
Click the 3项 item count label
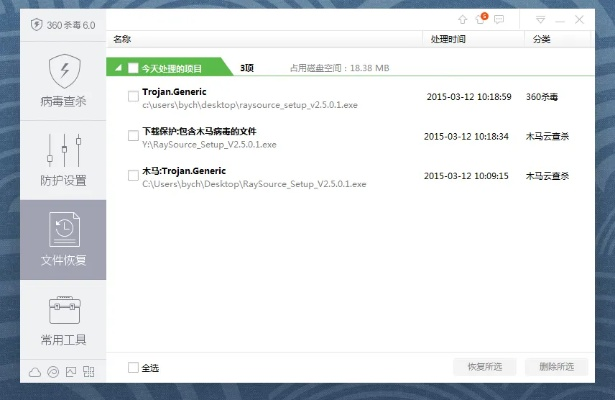[x=247, y=68]
